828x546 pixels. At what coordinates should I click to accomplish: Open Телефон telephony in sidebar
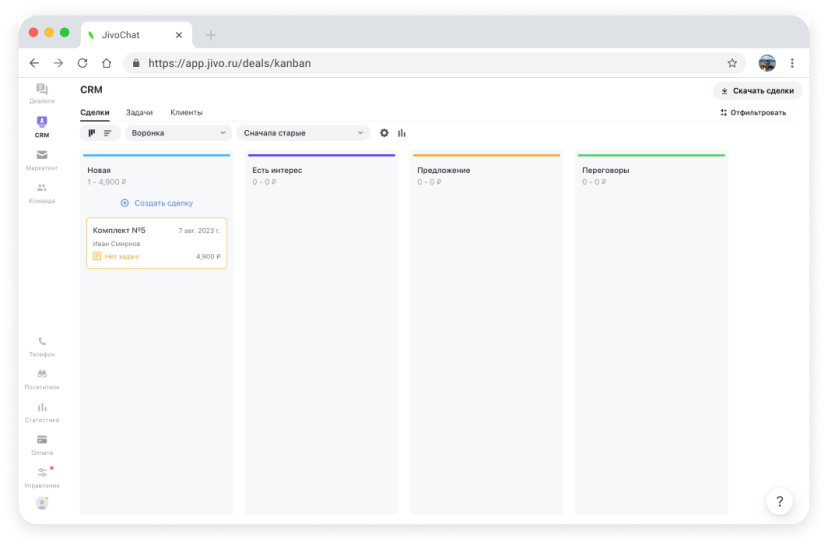(42, 346)
